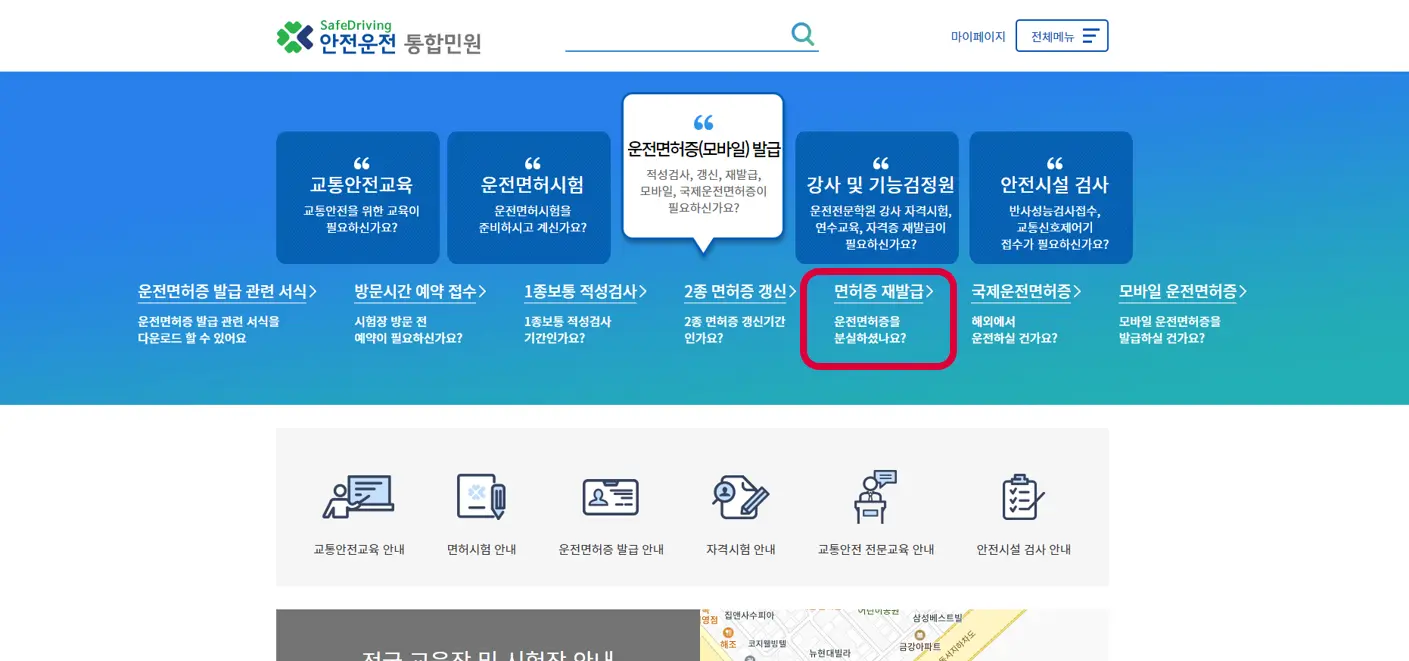Click the 교통안전 전문교육 안내 lecturer icon
The width and height of the screenshot is (1409, 661).
tap(873, 497)
